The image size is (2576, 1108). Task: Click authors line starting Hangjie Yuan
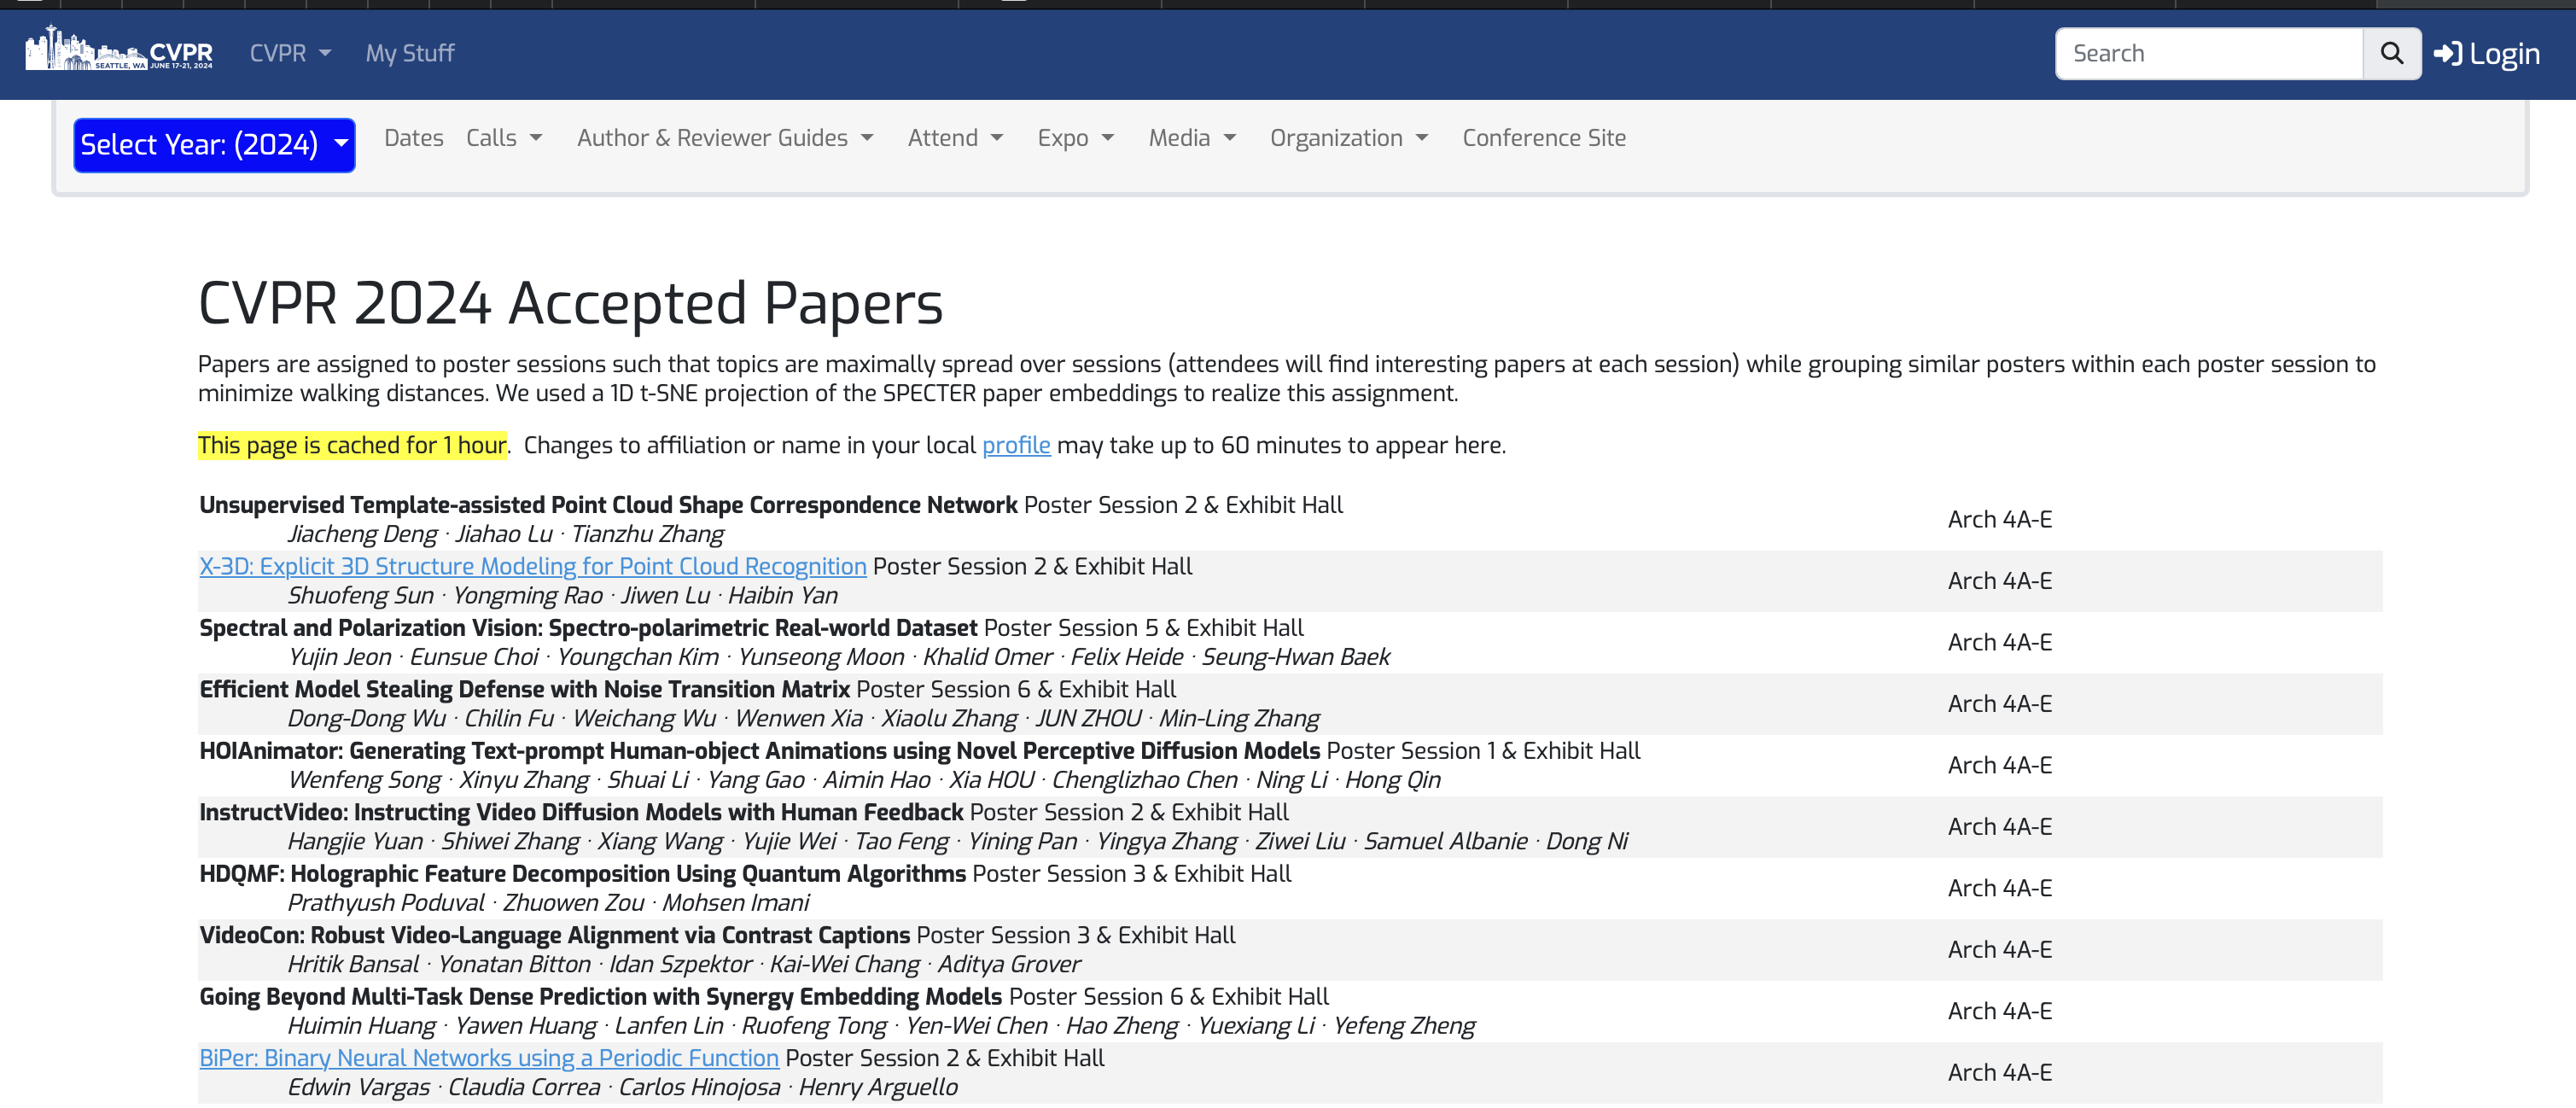pyautogui.click(x=958, y=841)
